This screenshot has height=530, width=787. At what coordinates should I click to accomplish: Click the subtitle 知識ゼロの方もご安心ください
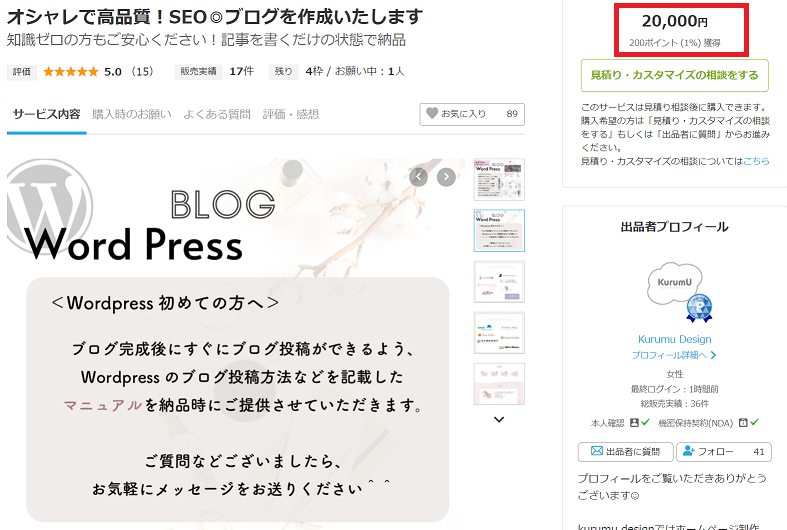point(206,40)
